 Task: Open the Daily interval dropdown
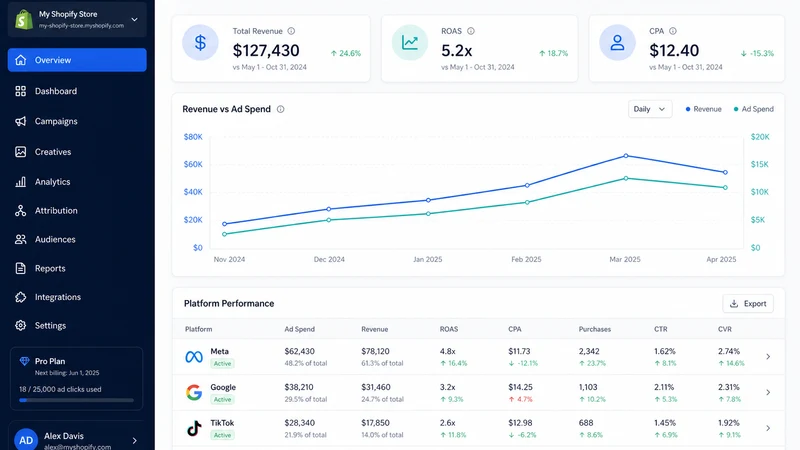[649, 109]
